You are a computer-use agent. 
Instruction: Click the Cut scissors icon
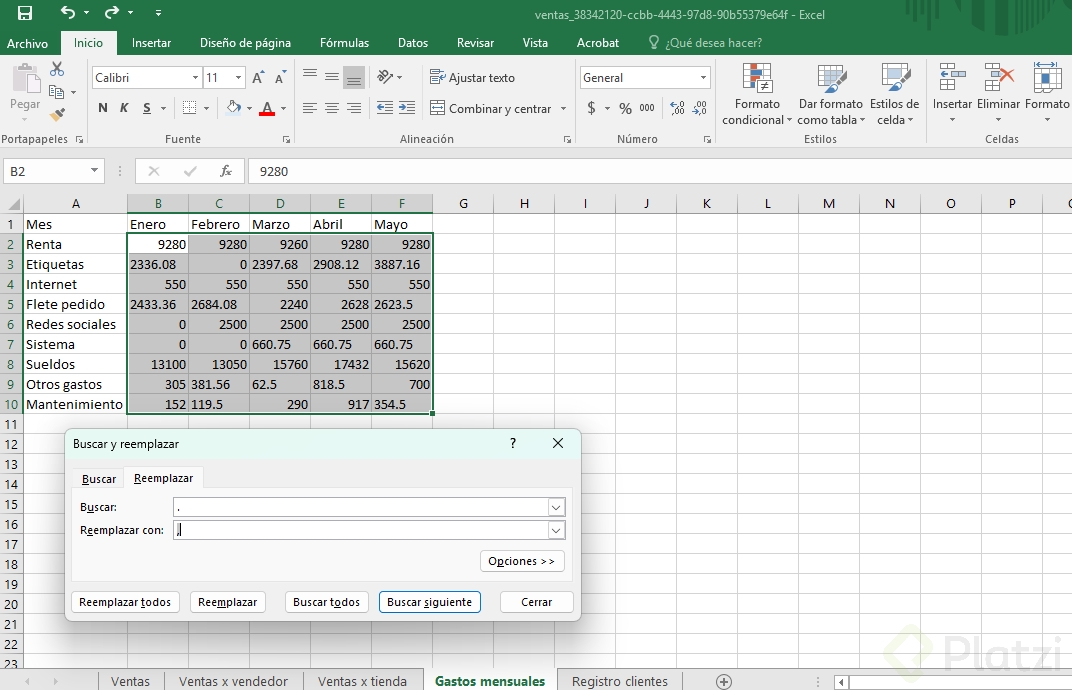tap(57, 69)
